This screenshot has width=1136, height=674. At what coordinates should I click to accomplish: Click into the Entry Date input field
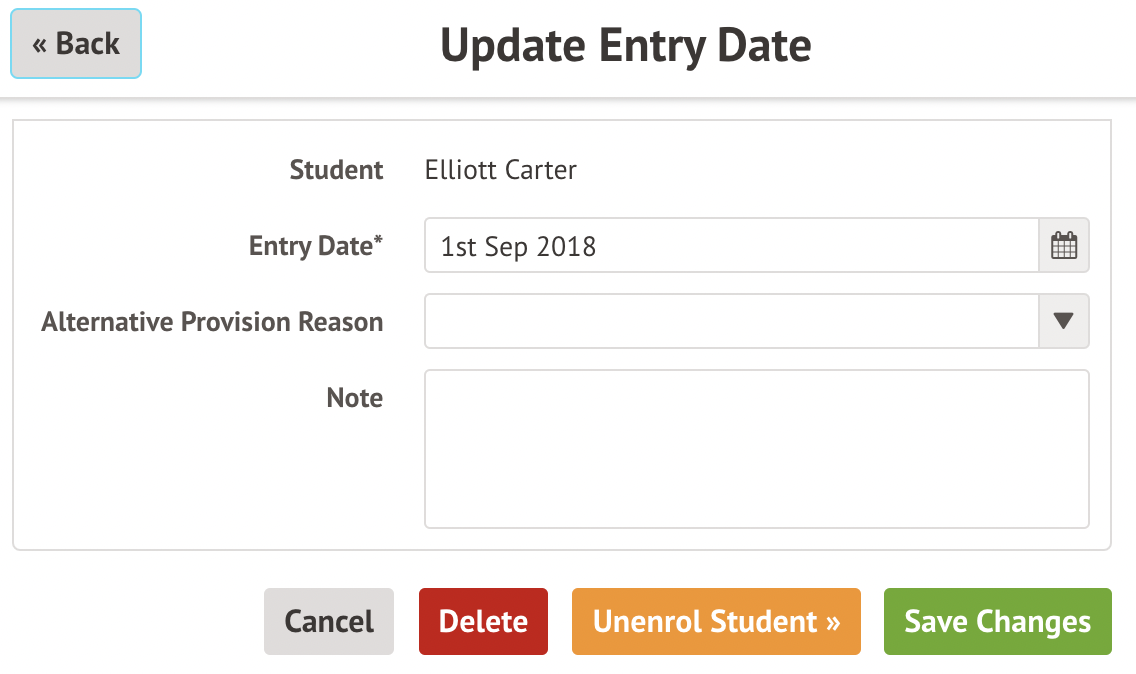click(x=732, y=246)
